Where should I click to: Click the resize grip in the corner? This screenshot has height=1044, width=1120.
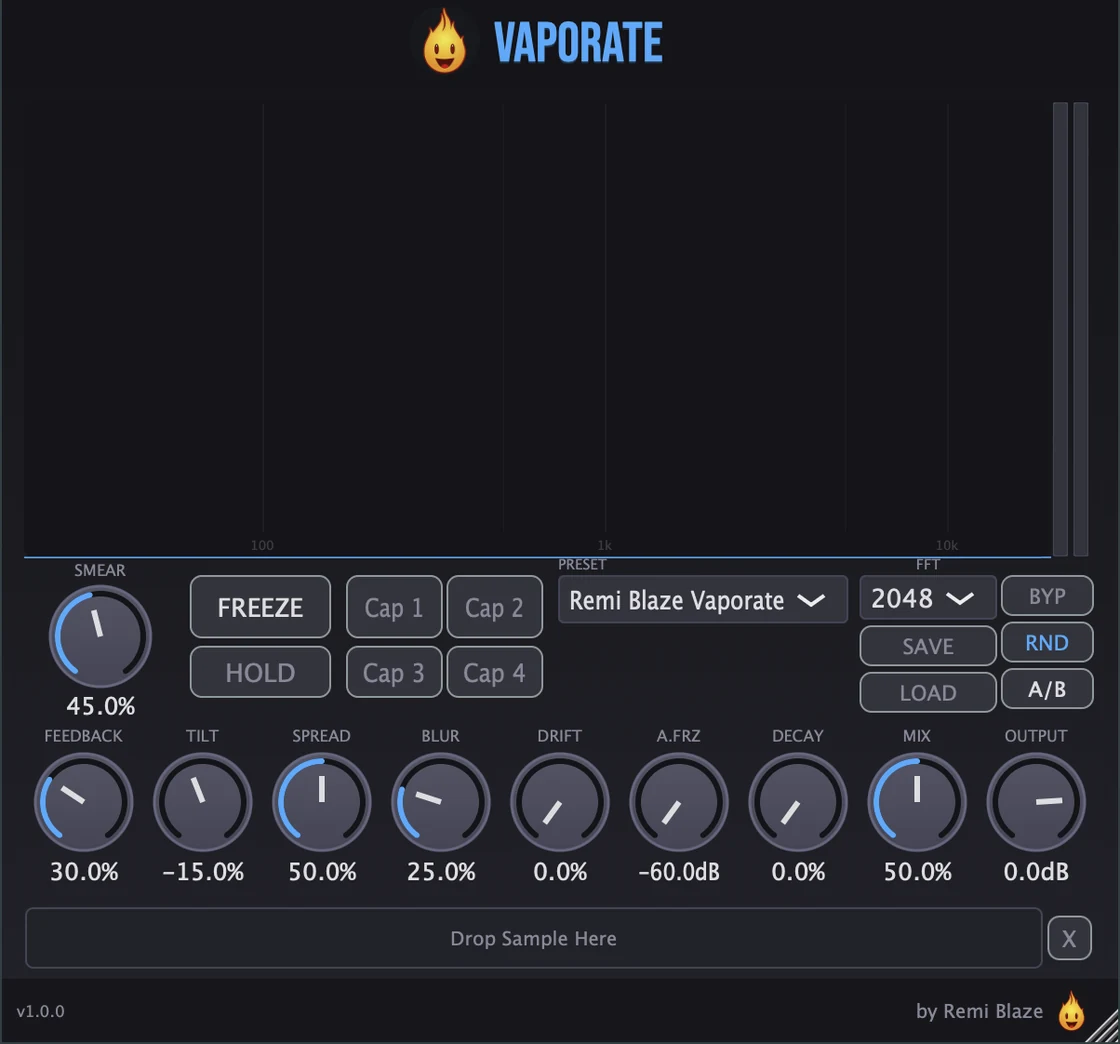click(x=1104, y=1027)
